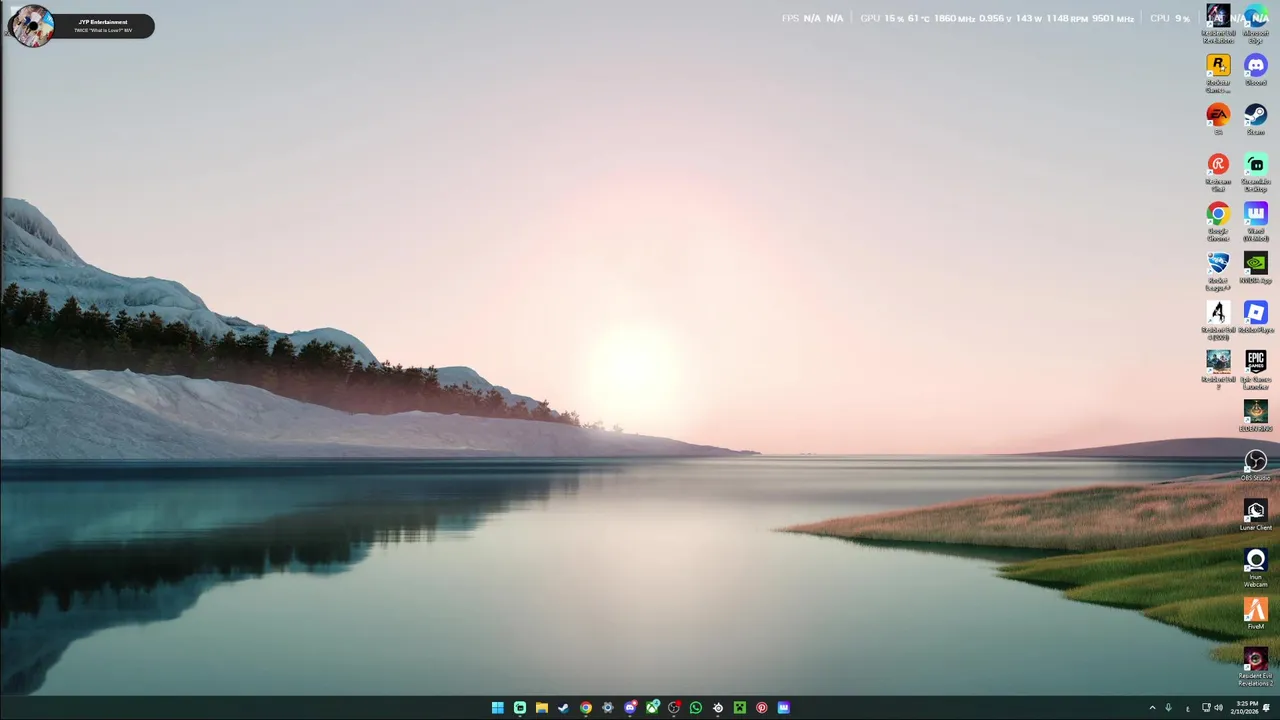Viewport: 1280px width, 720px height.
Task: Open WhatsApp from the taskbar
Action: 696,708
